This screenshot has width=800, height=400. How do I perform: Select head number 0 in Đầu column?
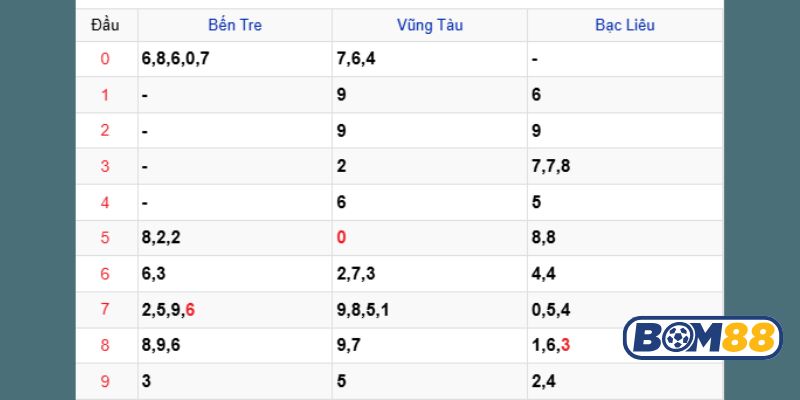click(x=105, y=59)
